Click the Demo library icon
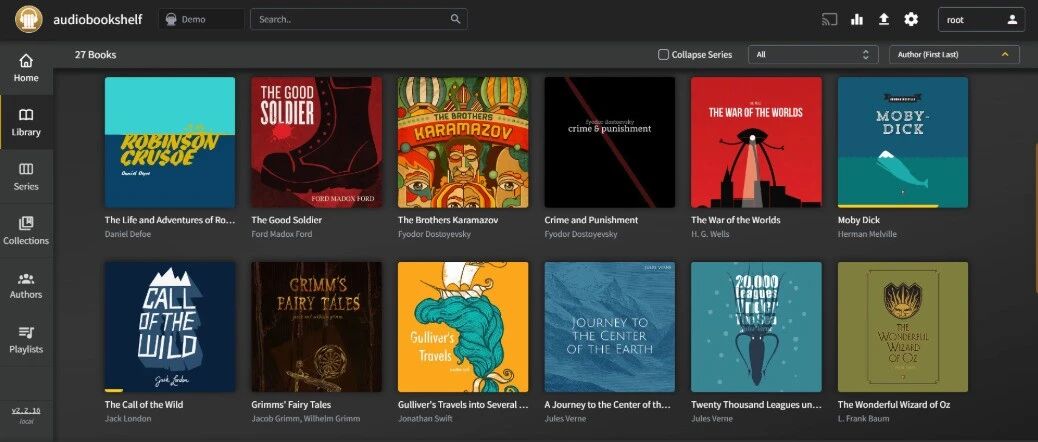 point(171,19)
